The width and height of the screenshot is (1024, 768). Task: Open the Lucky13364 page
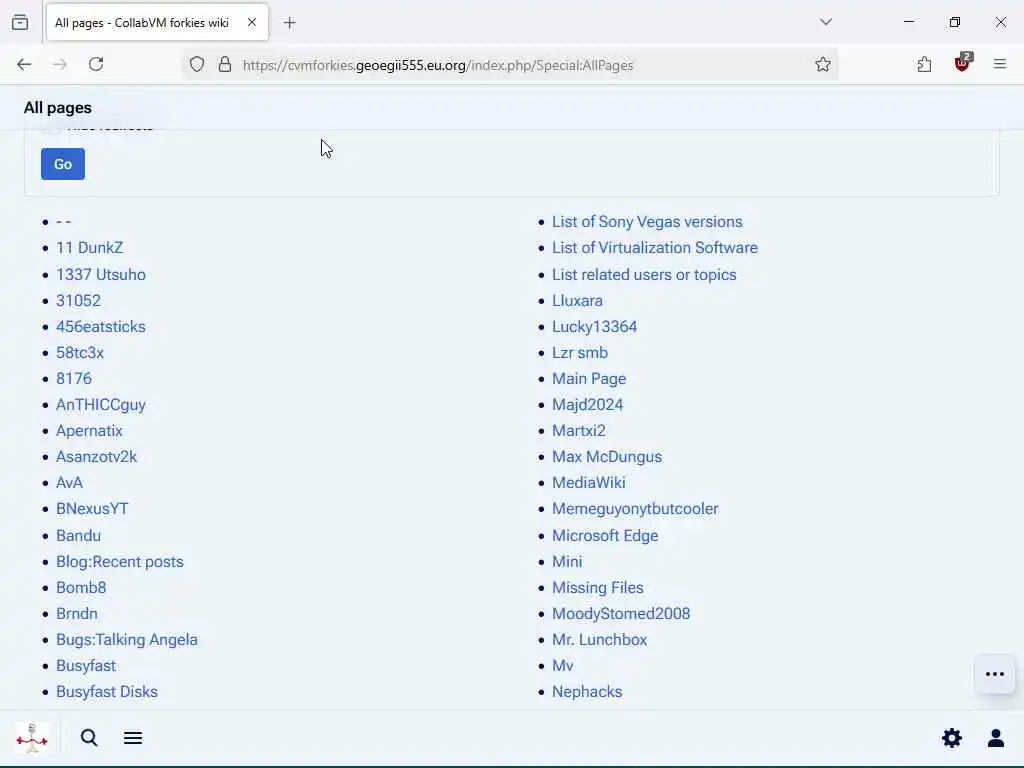[594, 327]
